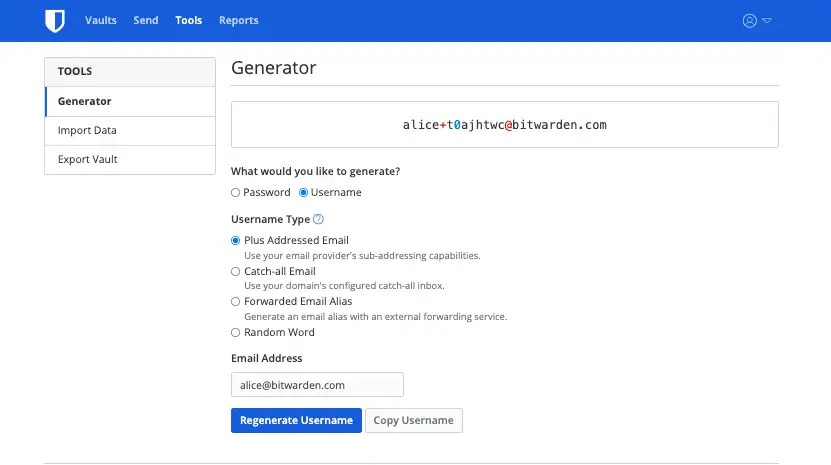Click the 'What would you like to generate?' label
831x465 pixels.
[x=315, y=171]
